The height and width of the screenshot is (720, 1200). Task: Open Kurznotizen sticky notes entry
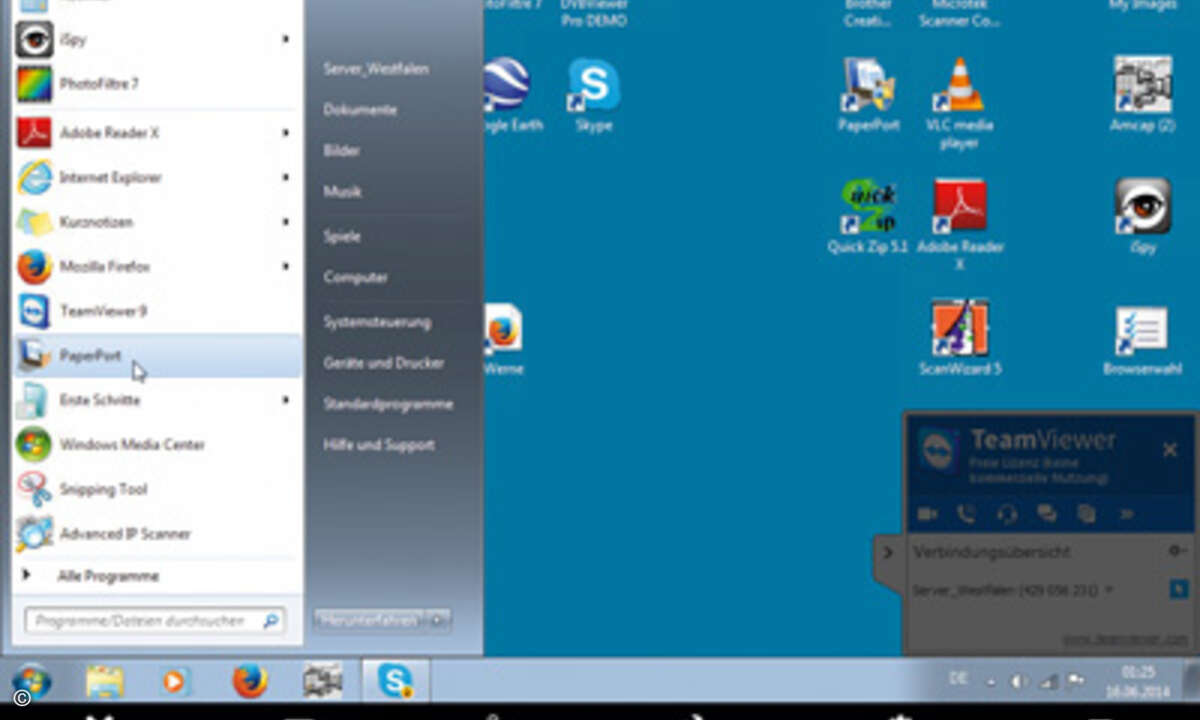155,222
